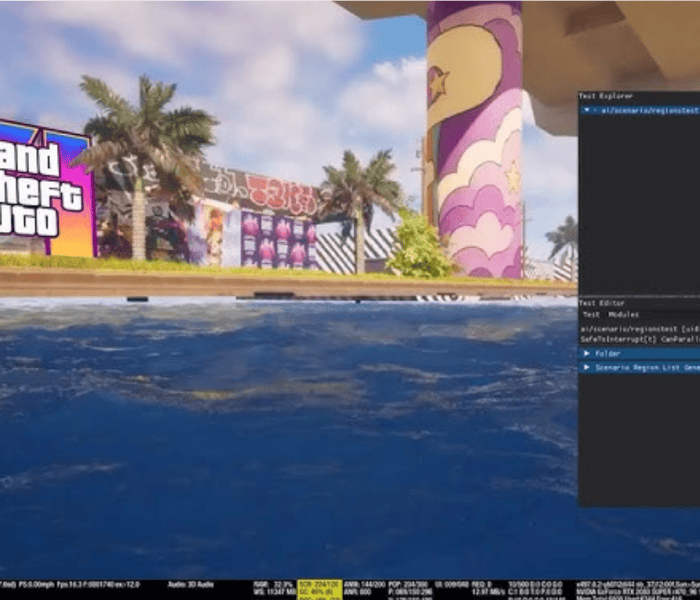The width and height of the screenshot is (700, 600).
Task: Click the ANM 144/200 debug stat
Action: point(364,584)
